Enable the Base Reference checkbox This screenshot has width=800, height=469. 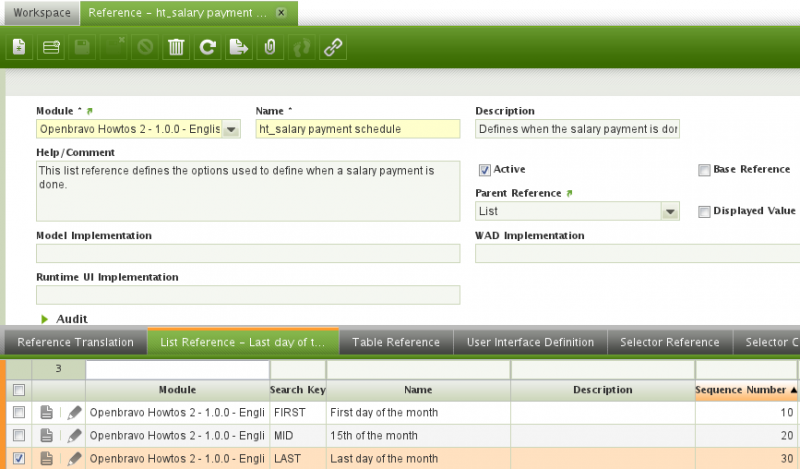(x=704, y=170)
